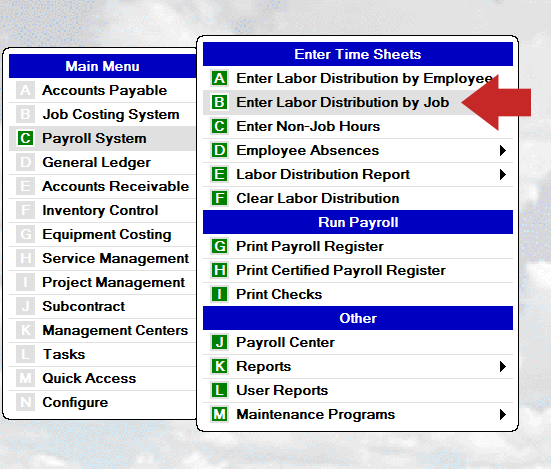Click the faded K icon beside Management Centers

tap(25, 330)
